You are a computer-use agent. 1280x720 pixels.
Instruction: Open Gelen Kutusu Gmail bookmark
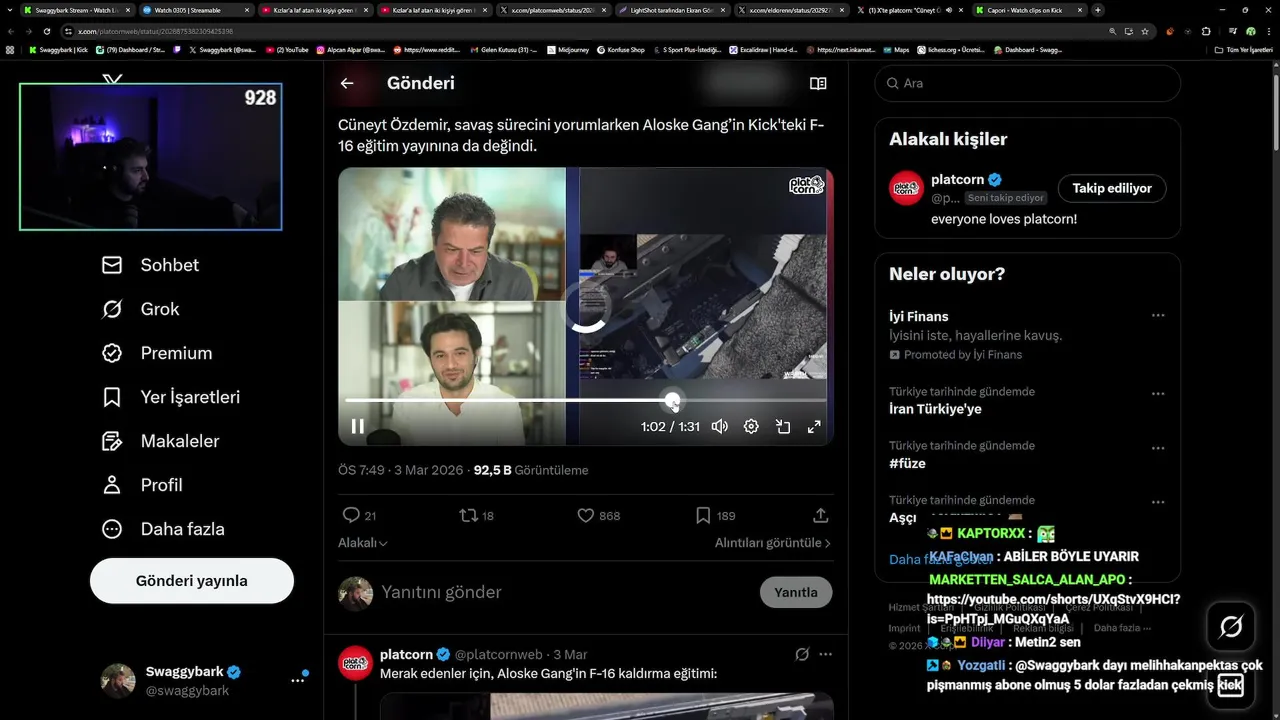(503, 49)
